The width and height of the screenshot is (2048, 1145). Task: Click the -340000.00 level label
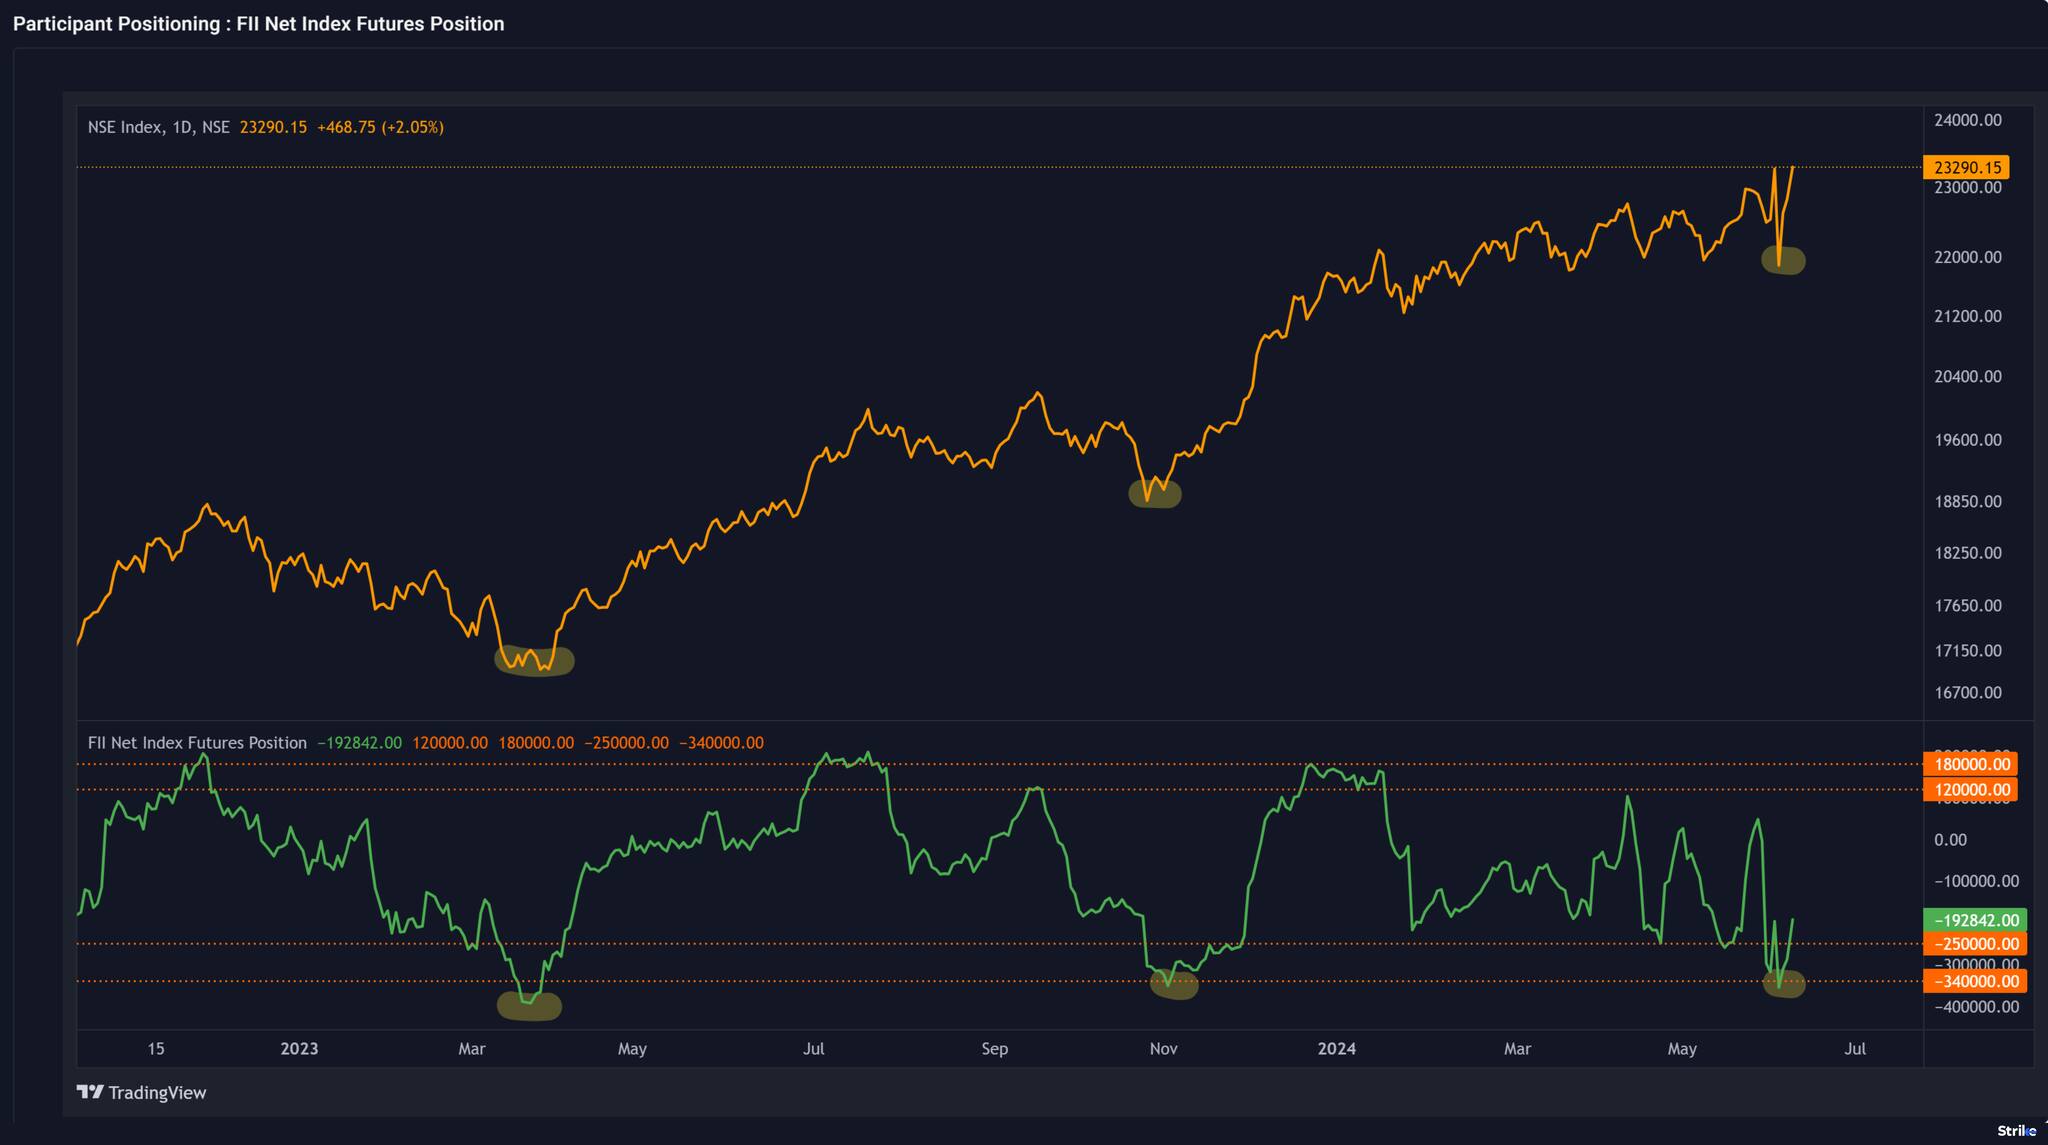tap(1974, 982)
